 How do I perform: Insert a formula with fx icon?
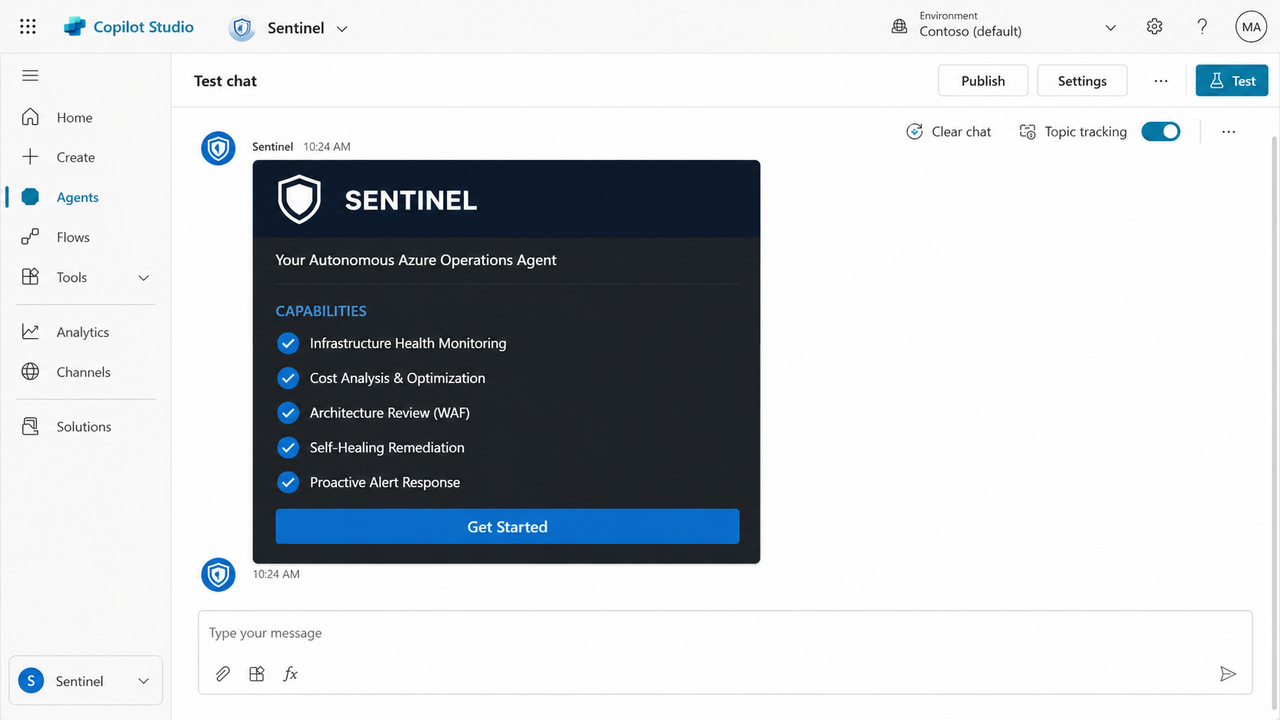[291, 674]
